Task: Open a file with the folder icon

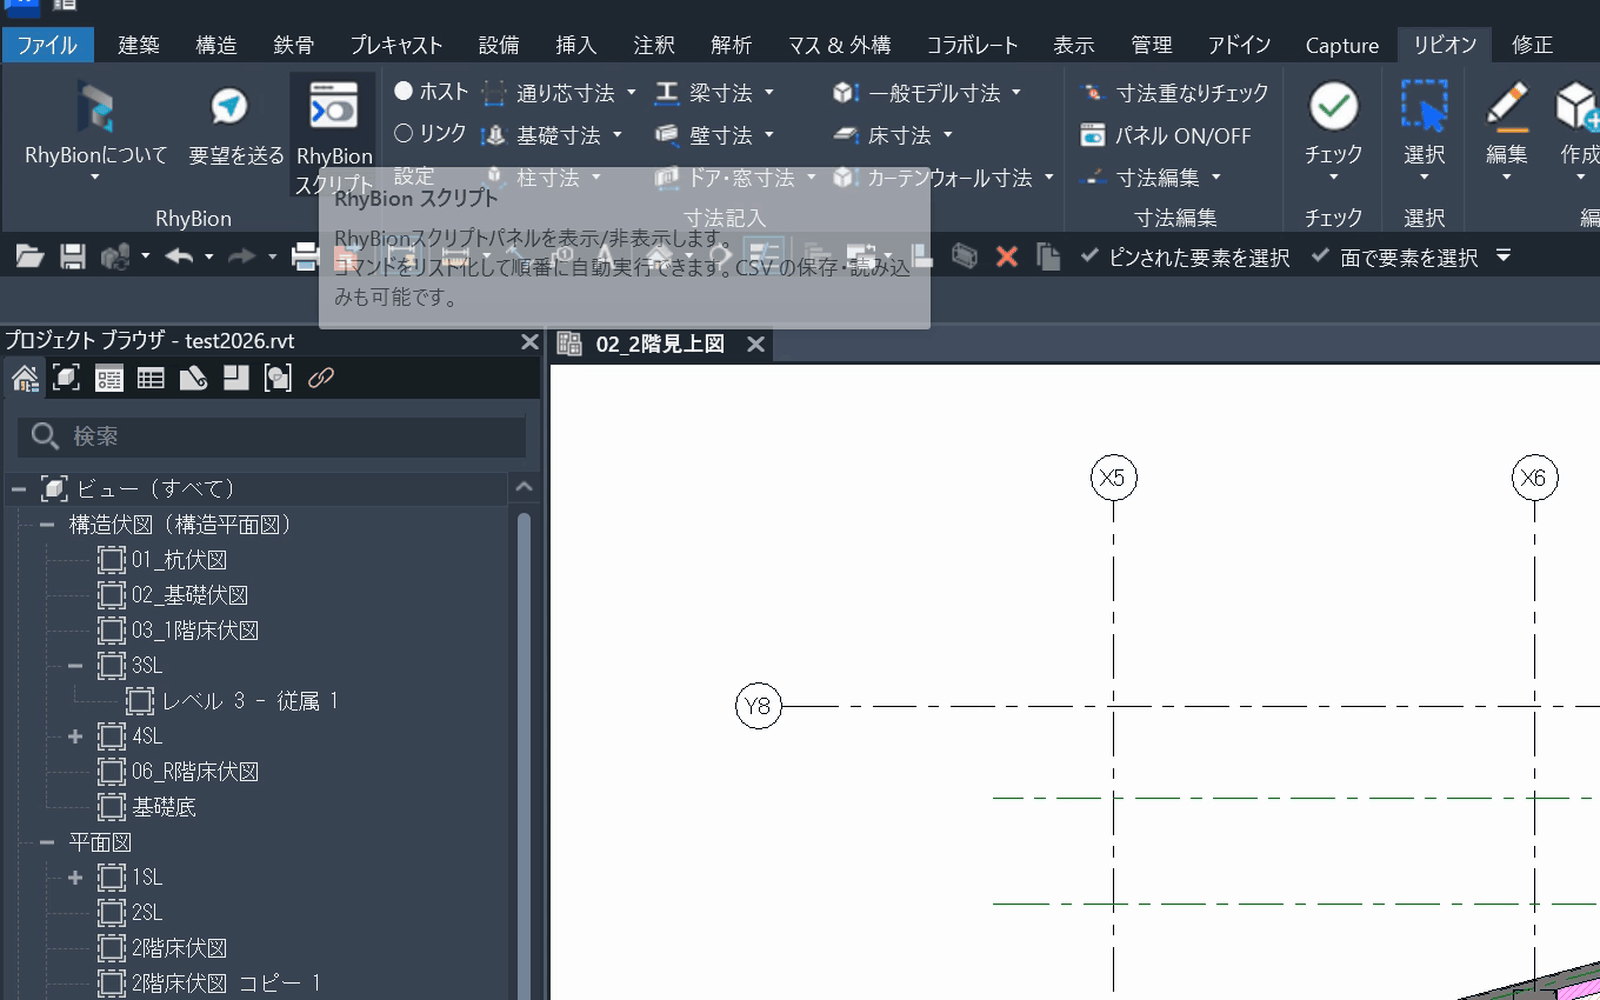Action: pyautogui.click(x=29, y=257)
